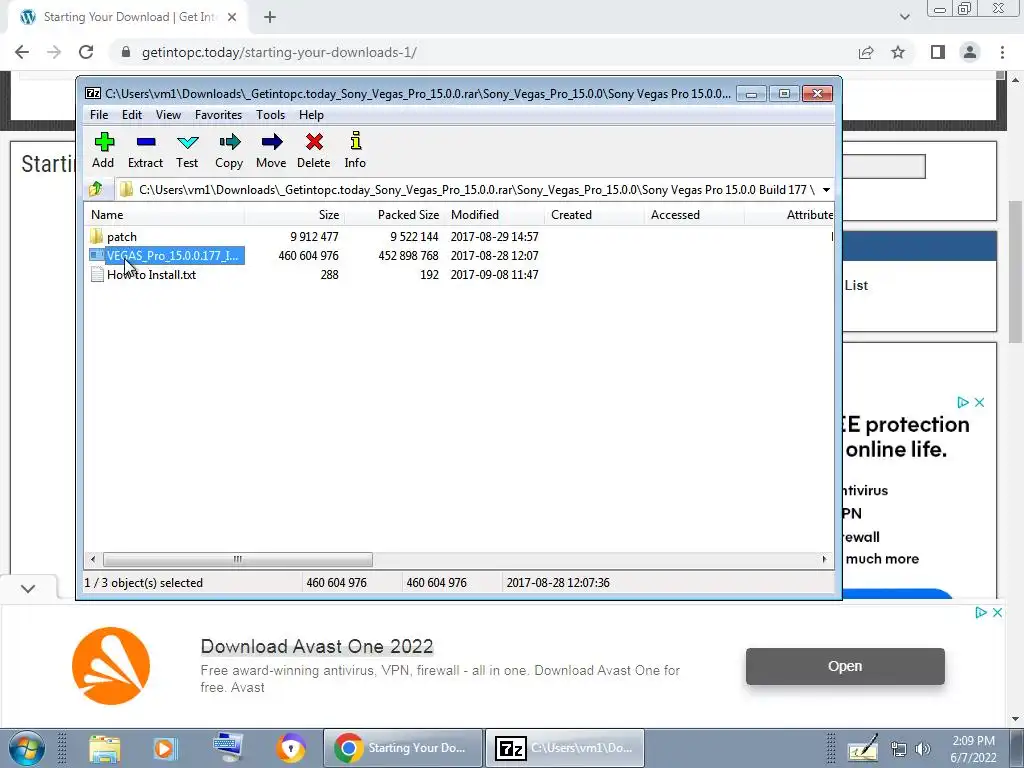Open the Edit menu

point(132,115)
